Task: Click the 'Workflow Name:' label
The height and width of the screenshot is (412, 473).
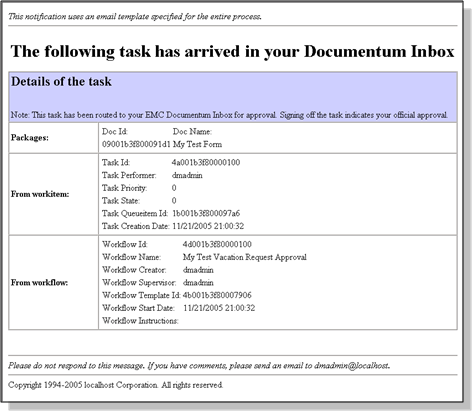Action: coord(131,257)
